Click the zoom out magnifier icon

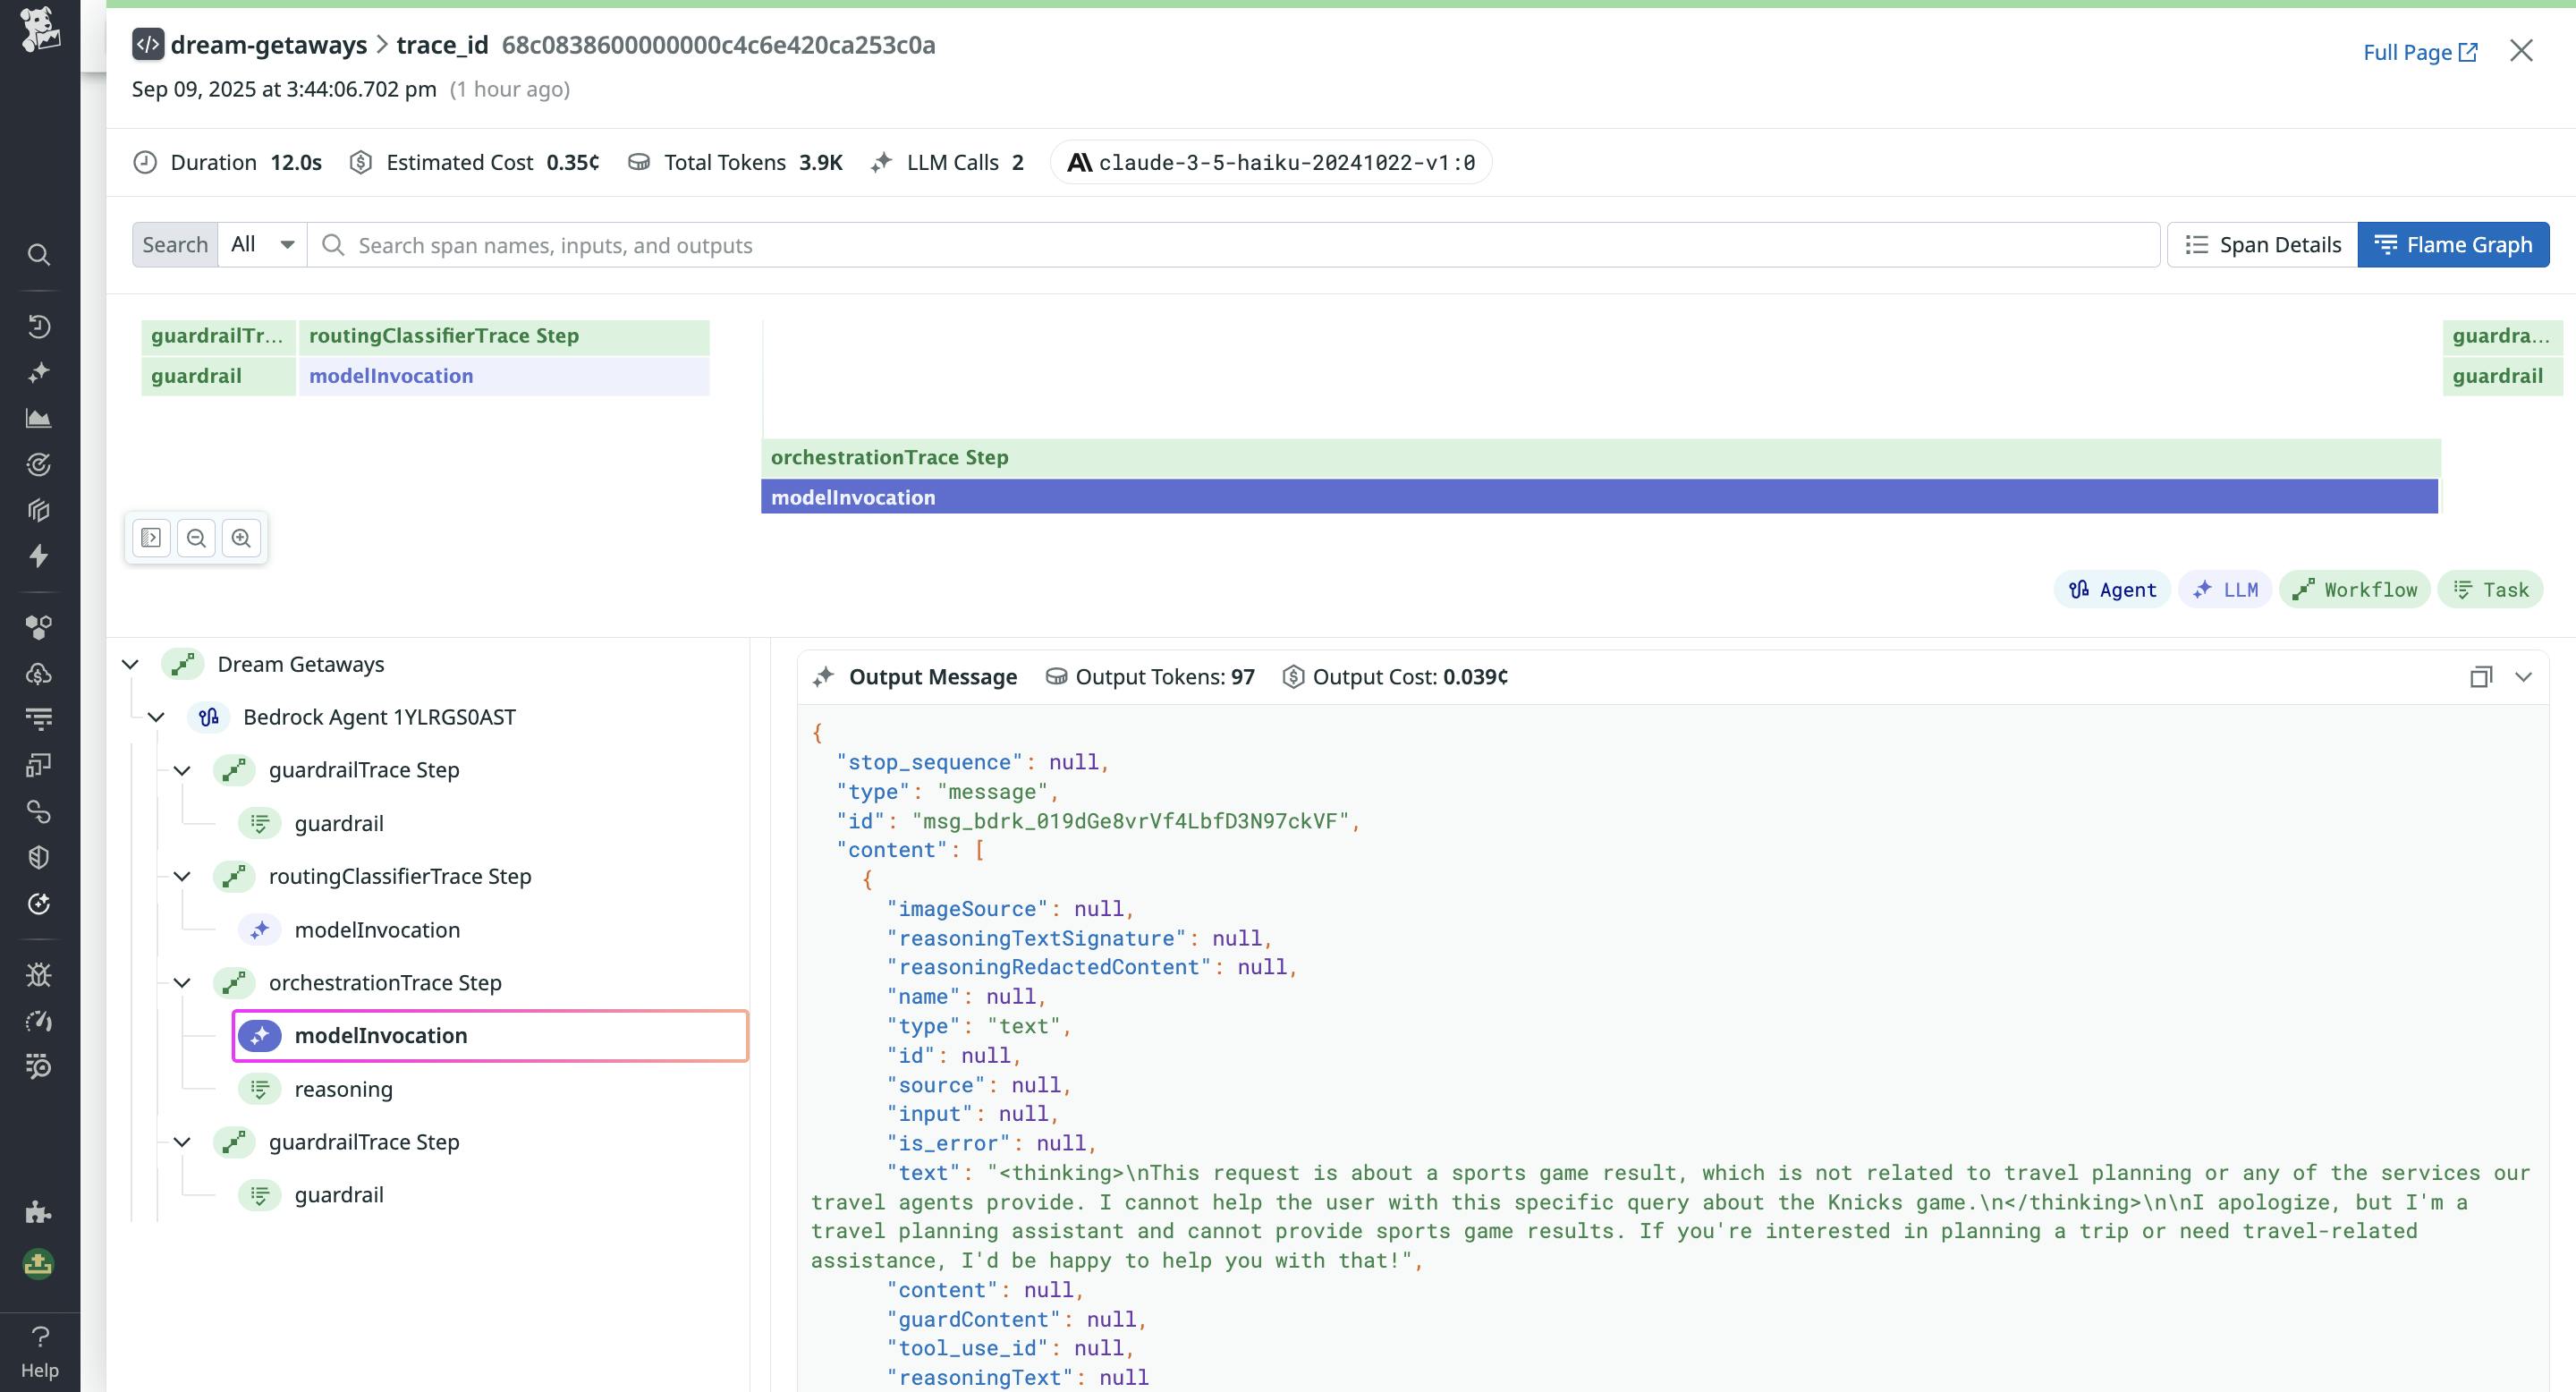coord(196,538)
